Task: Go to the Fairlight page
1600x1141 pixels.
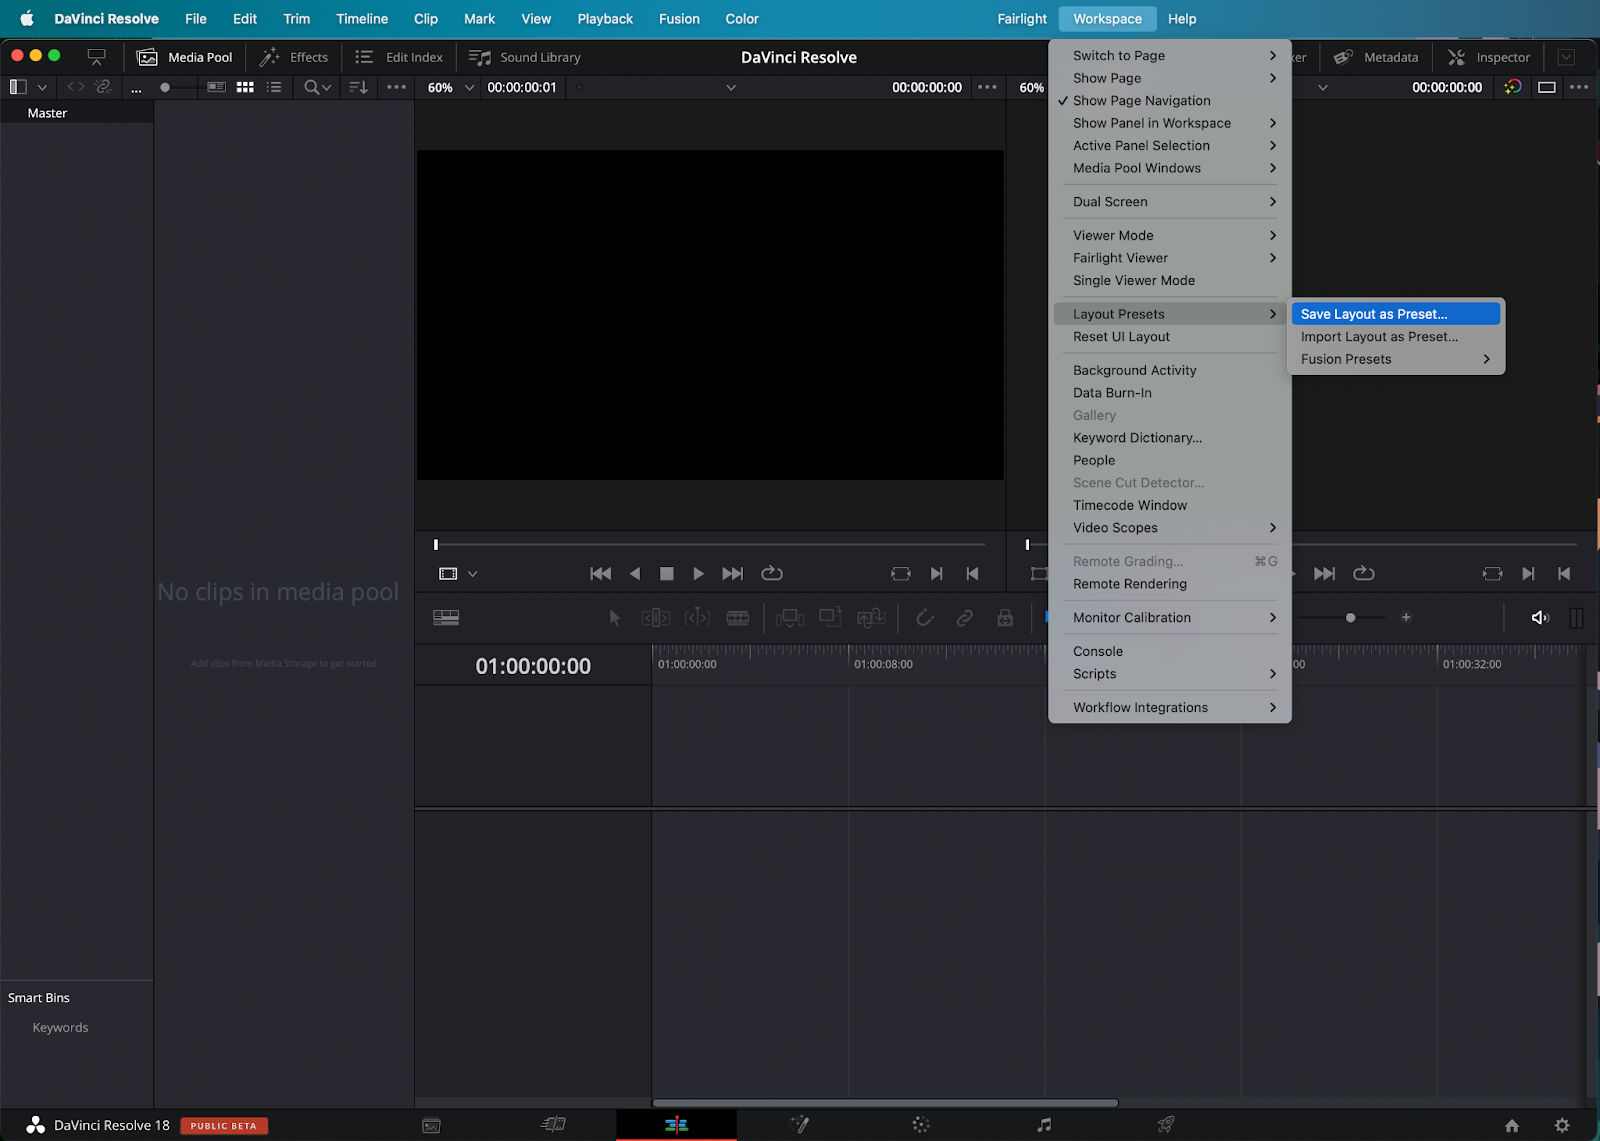Action: [1043, 1124]
